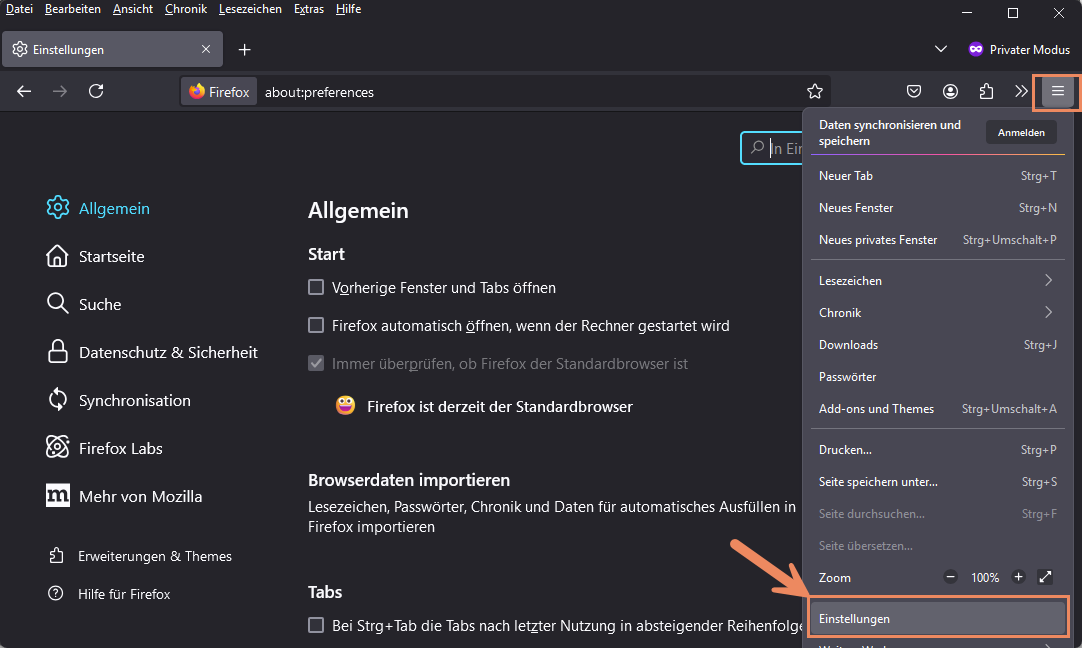Open the Extras menu
This screenshot has height=648, width=1082.
point(308,9)
